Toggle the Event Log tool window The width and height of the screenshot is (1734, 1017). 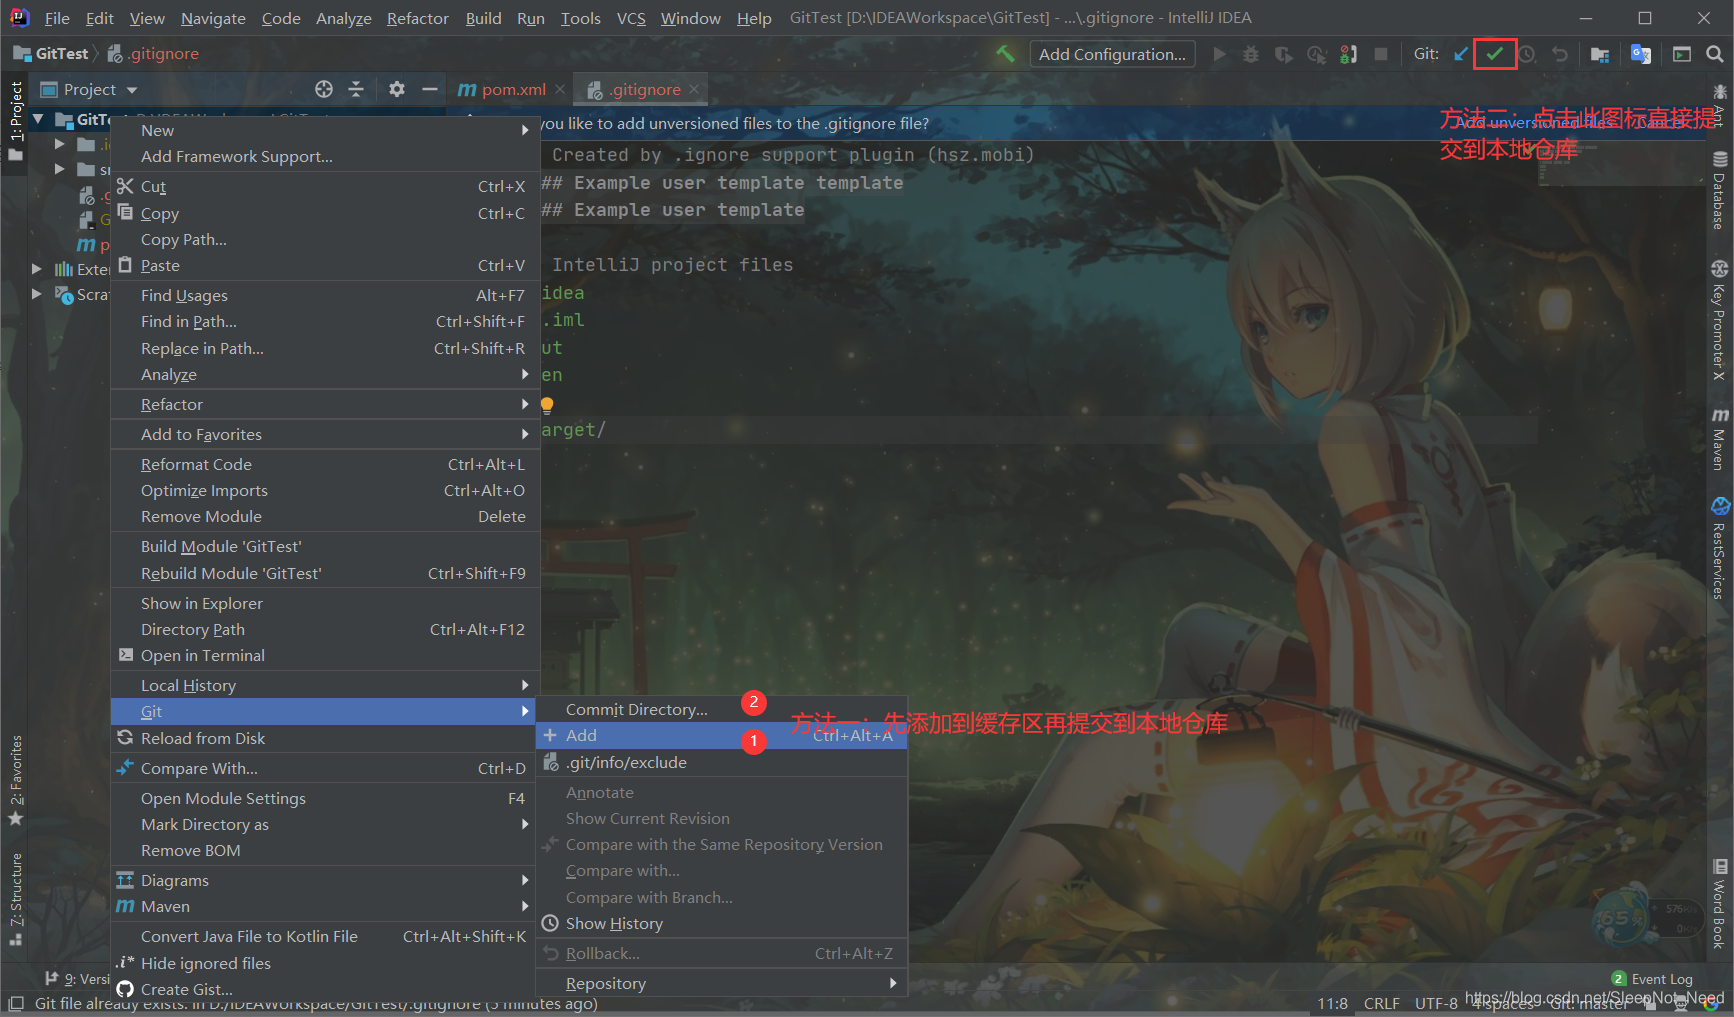(1652, 979)
